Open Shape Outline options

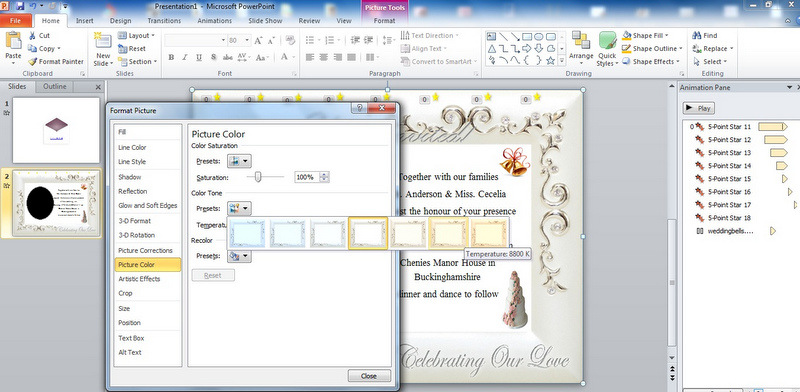click(x=653, y=48)
